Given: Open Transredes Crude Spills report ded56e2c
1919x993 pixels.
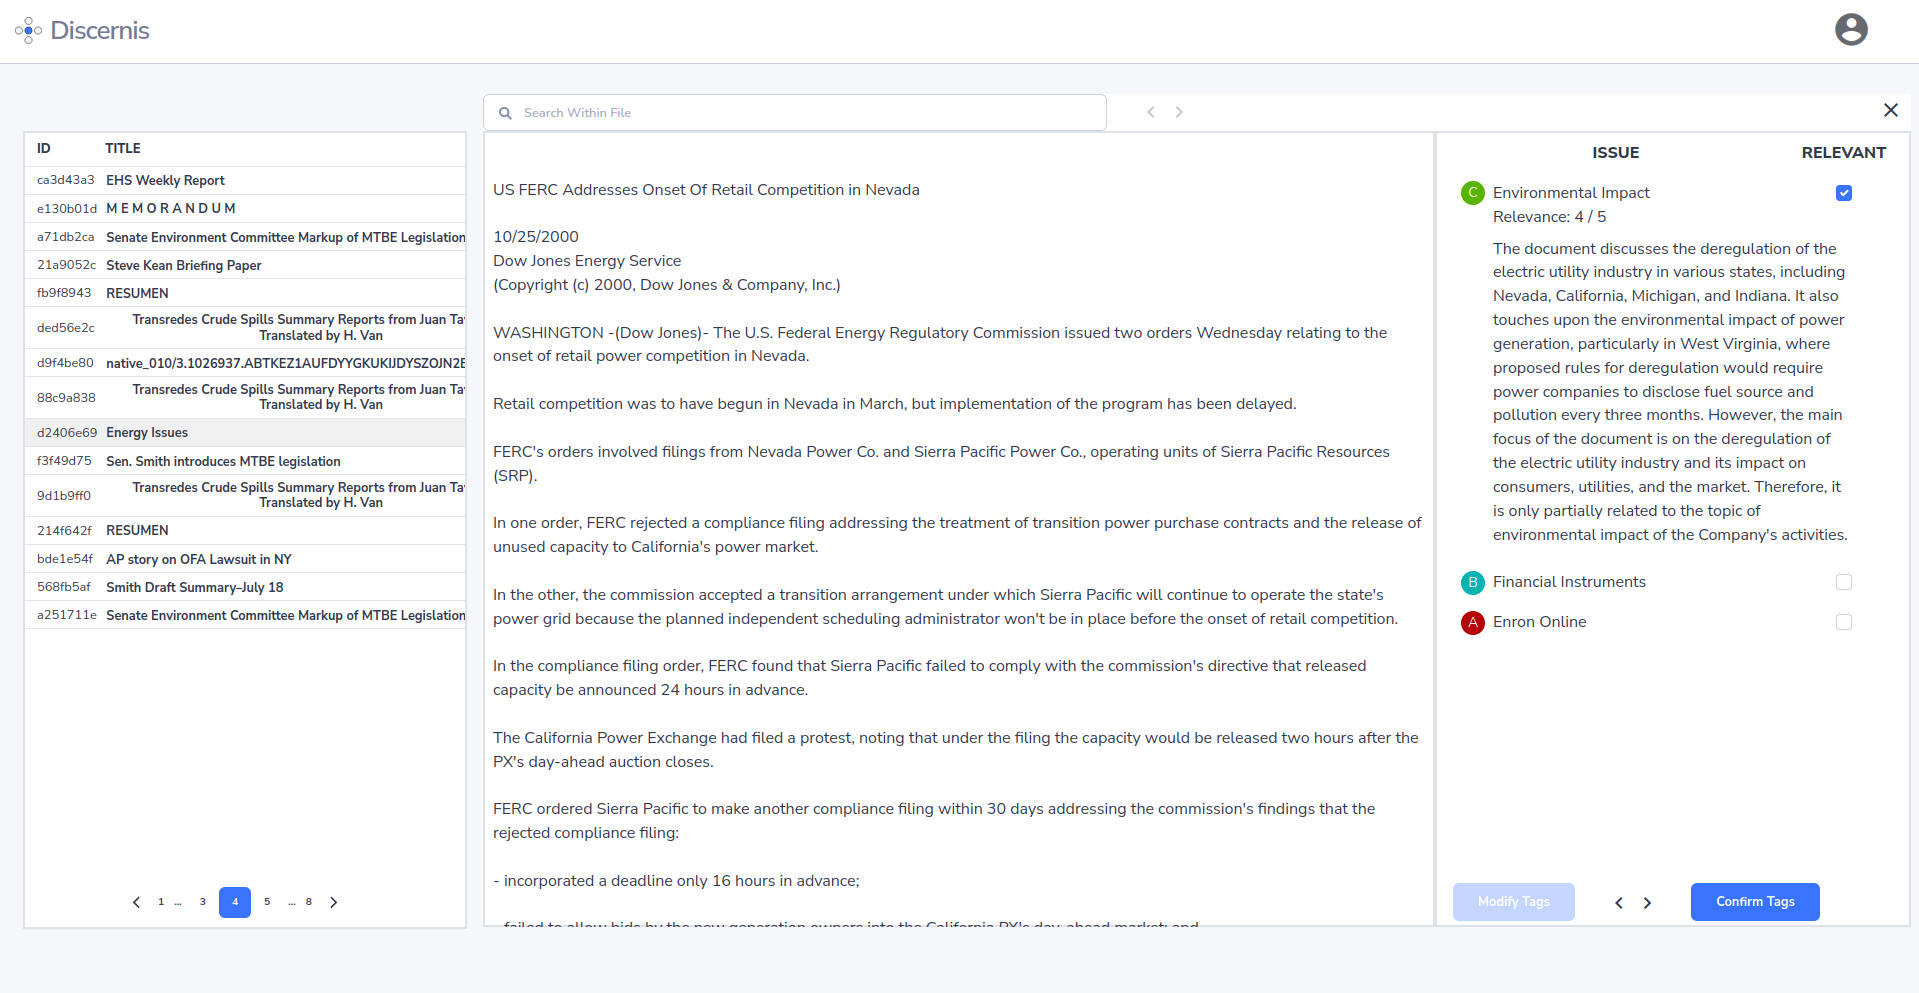Looking at the screenshot, I should tap(245, 327).
